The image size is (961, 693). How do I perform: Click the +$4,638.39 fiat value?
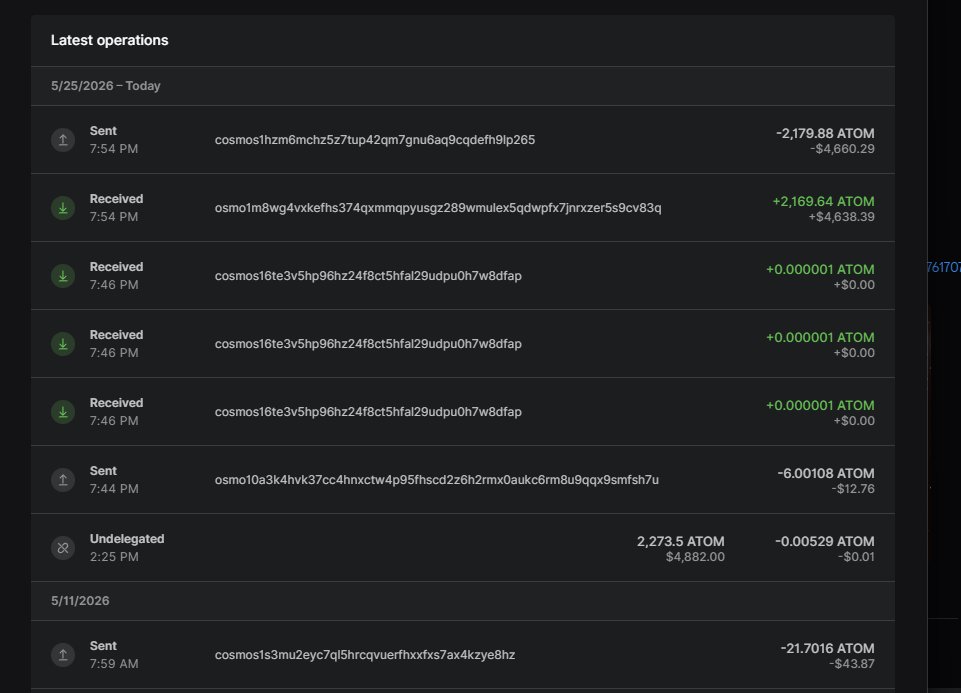click(841, 217)
